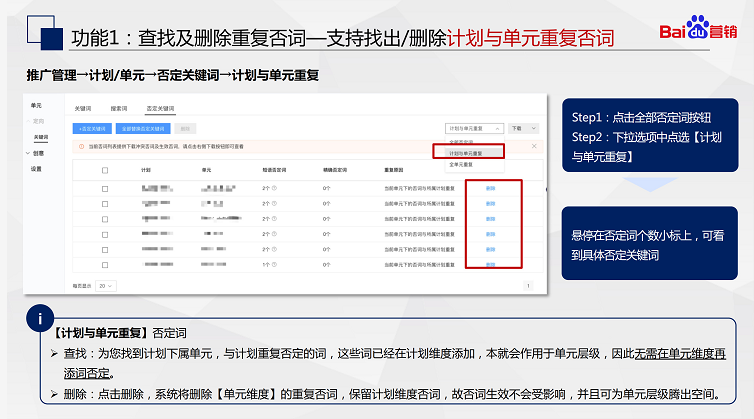Viewport: 754px width, 419px height.
Task: Click the blue info icon
Action: 39,319
